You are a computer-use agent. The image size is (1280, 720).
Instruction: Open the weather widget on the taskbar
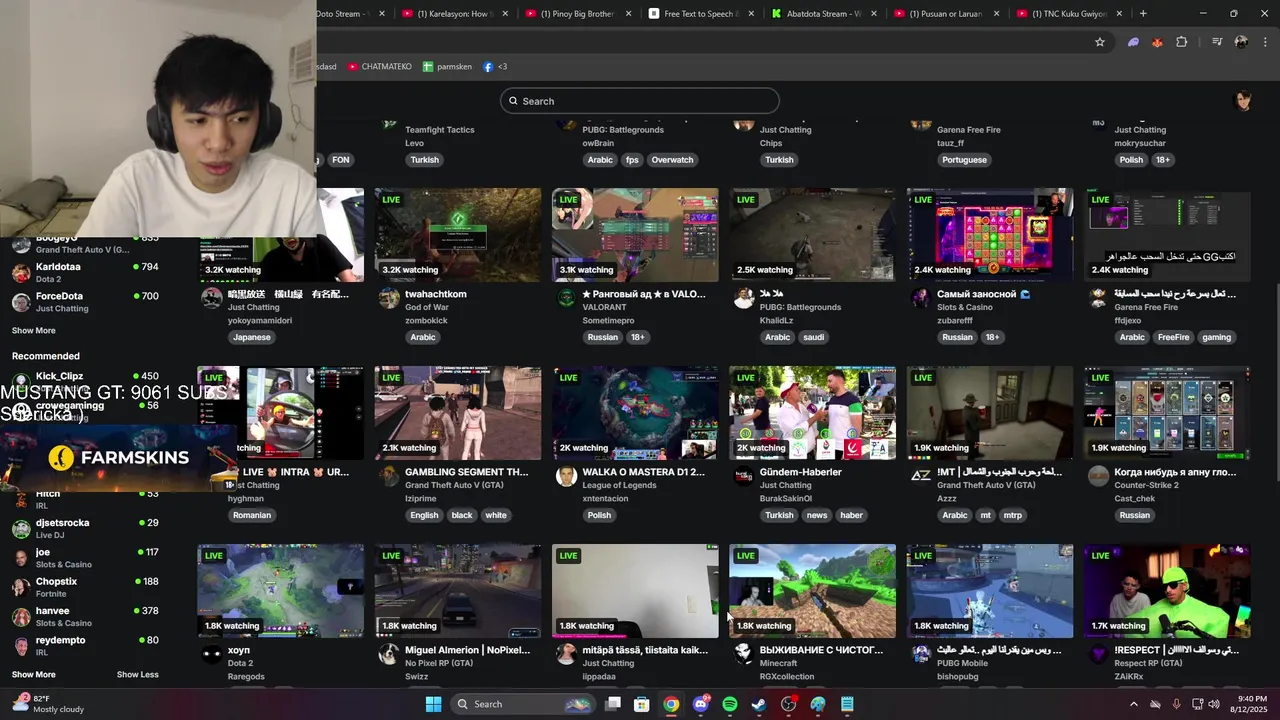(x=48, y=704)
